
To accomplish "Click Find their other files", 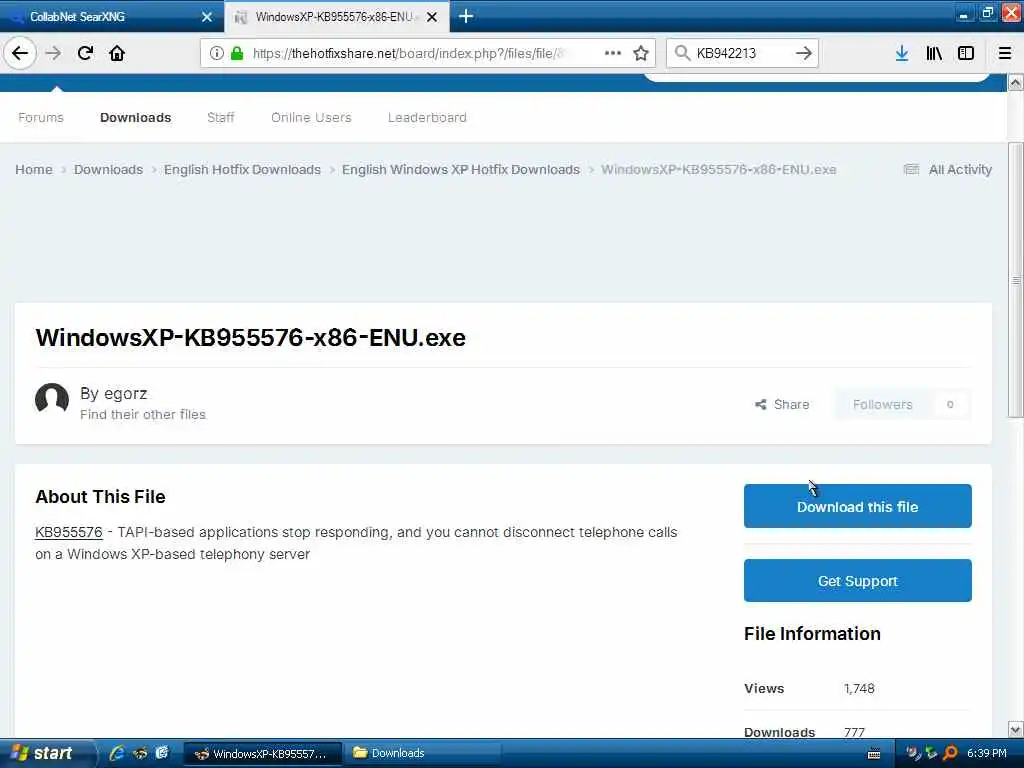I will 143,415.
